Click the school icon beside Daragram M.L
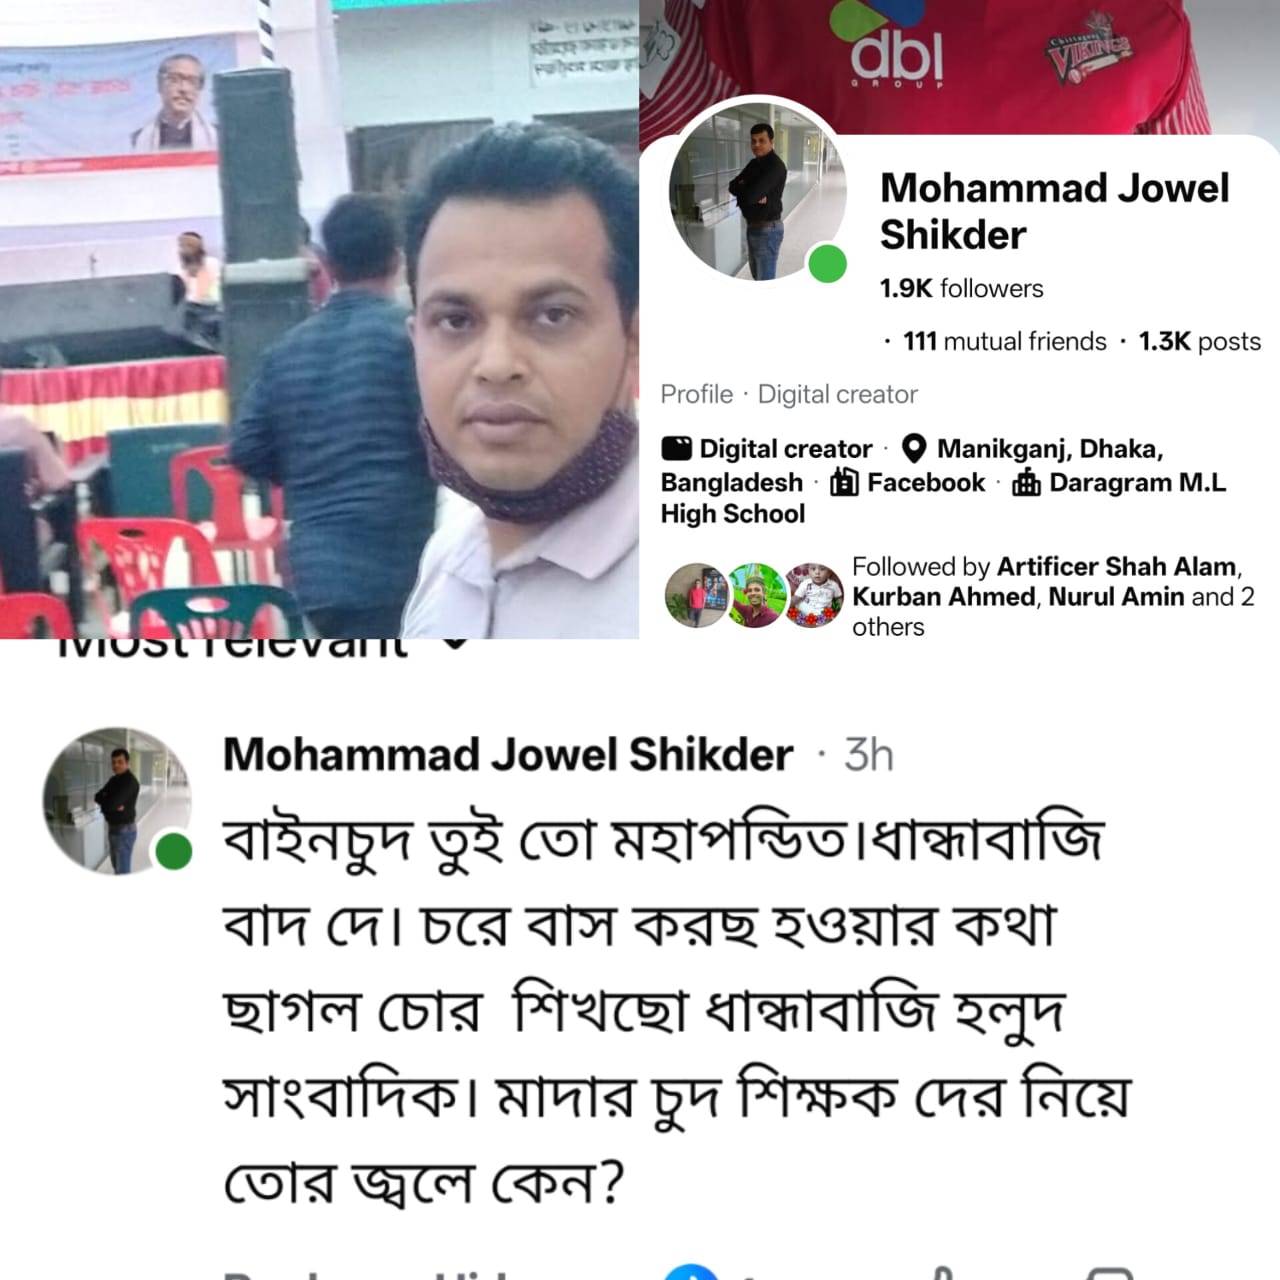Image resolution: width=1280 pixels, height=1280 pixels. [x=1026, y=482]
